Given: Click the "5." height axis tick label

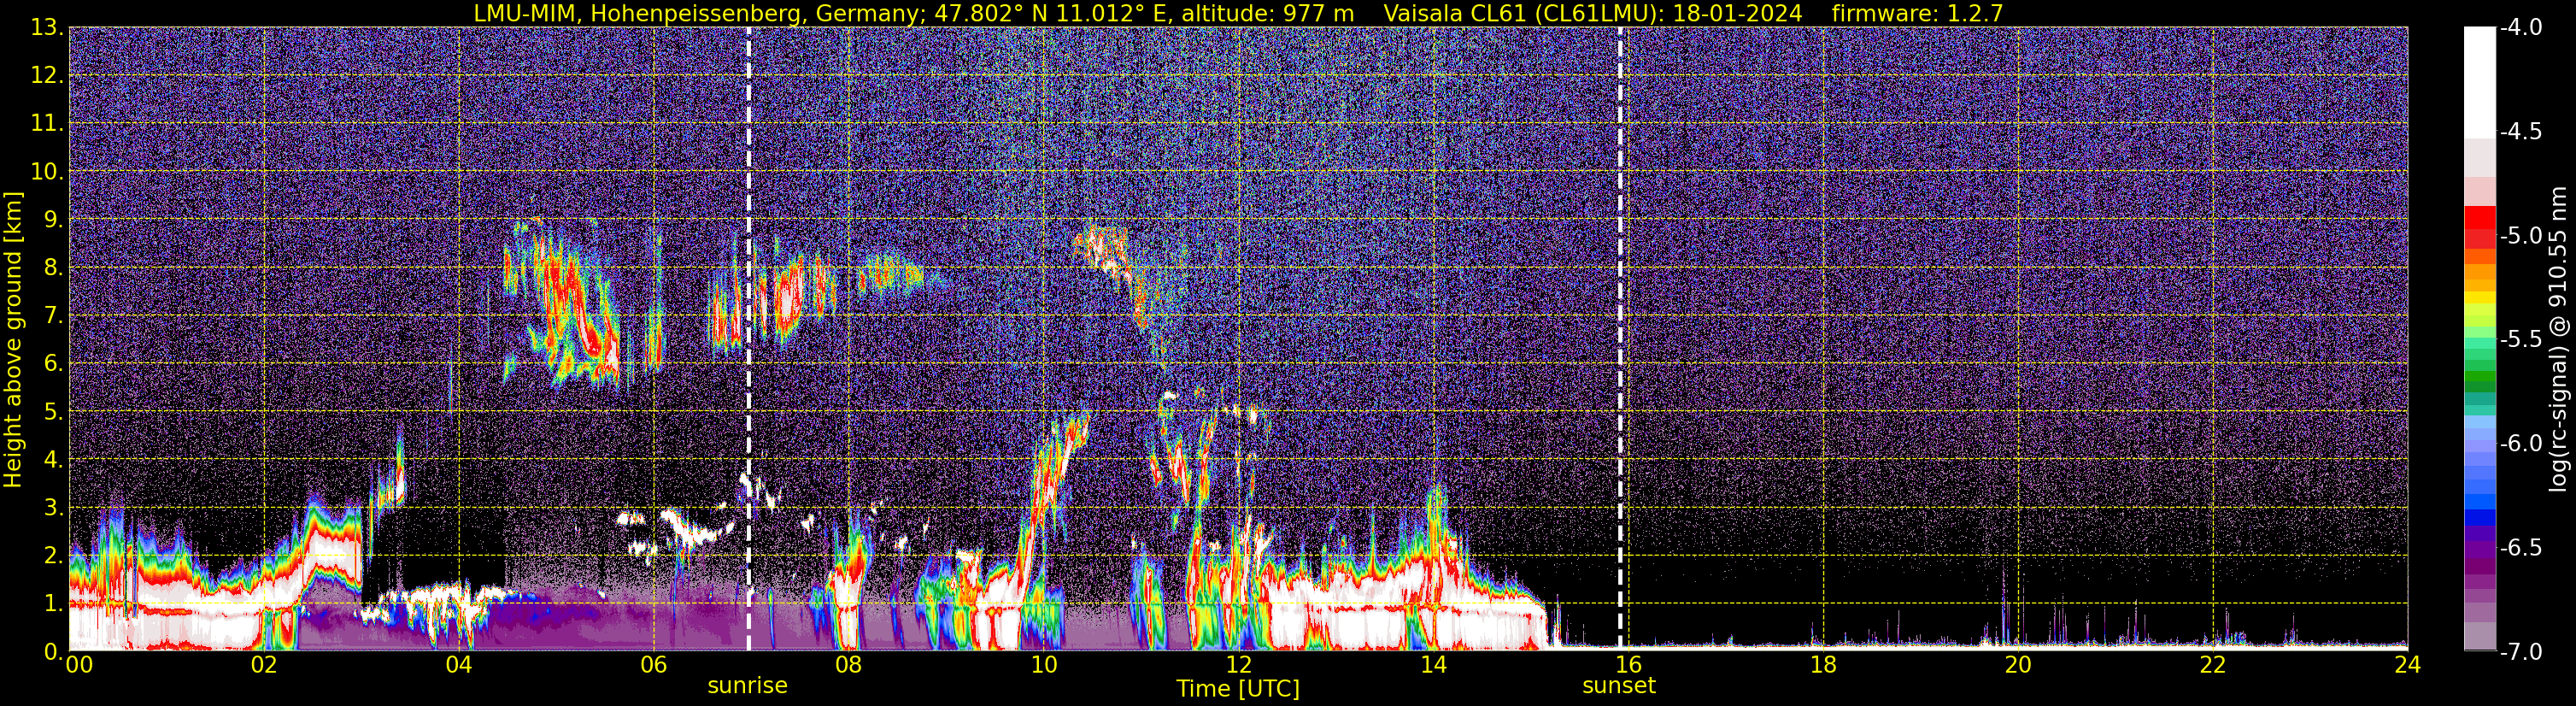Looking at the screenshot, I should [x=52, y=412].
